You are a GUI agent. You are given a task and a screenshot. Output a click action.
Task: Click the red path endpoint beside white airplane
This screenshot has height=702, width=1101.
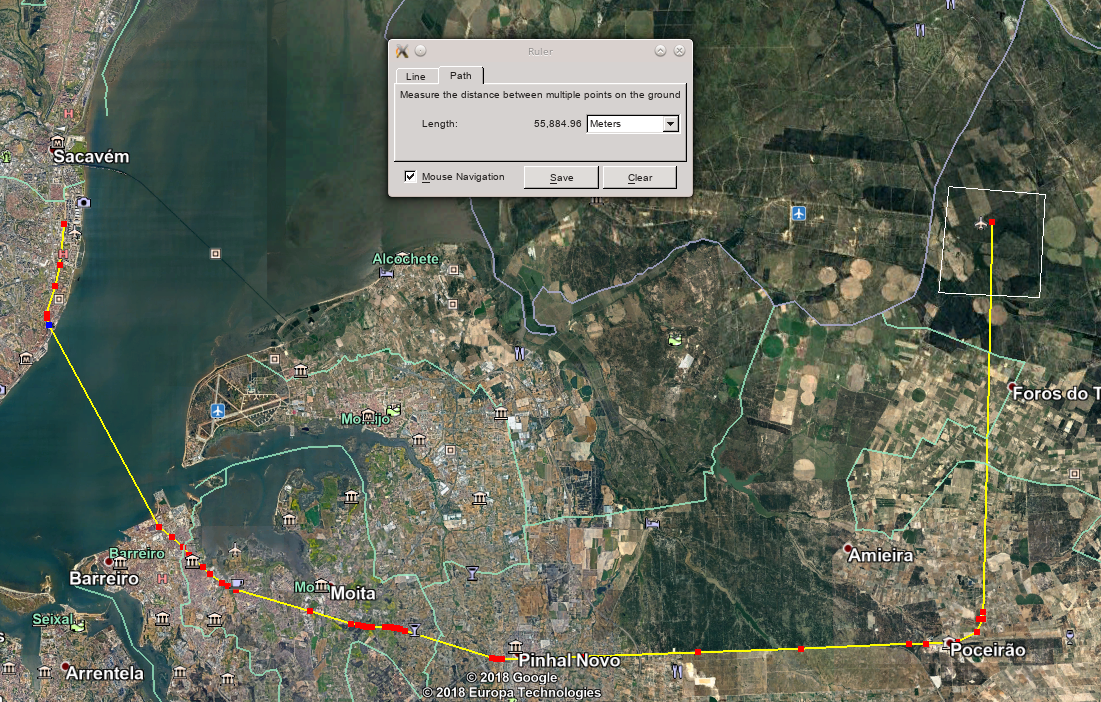pyautogui.click(x=991, y=222)
